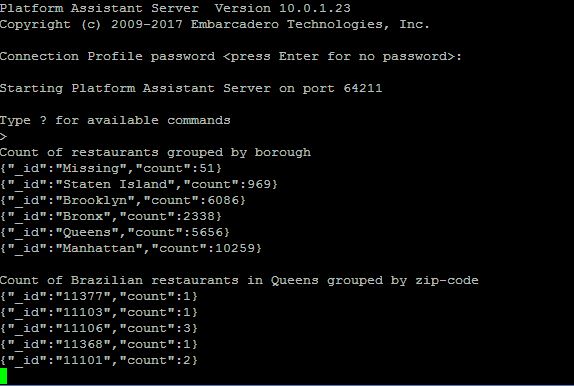Click the Staten Island count 969 line
This screenshot has height=386, width=574.
(139, 185)
